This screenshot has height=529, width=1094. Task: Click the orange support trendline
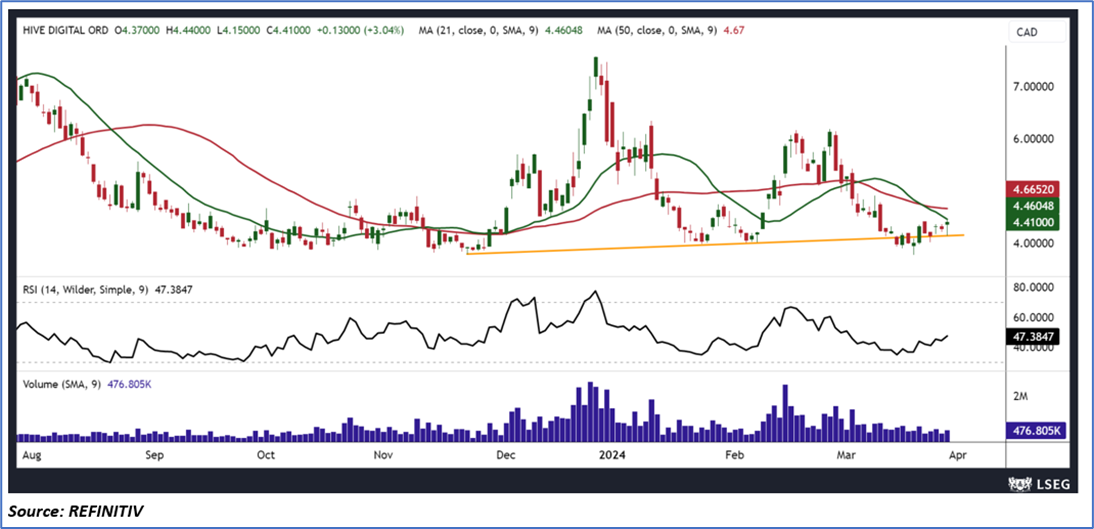pyautogui.click(x=715, y=244)
